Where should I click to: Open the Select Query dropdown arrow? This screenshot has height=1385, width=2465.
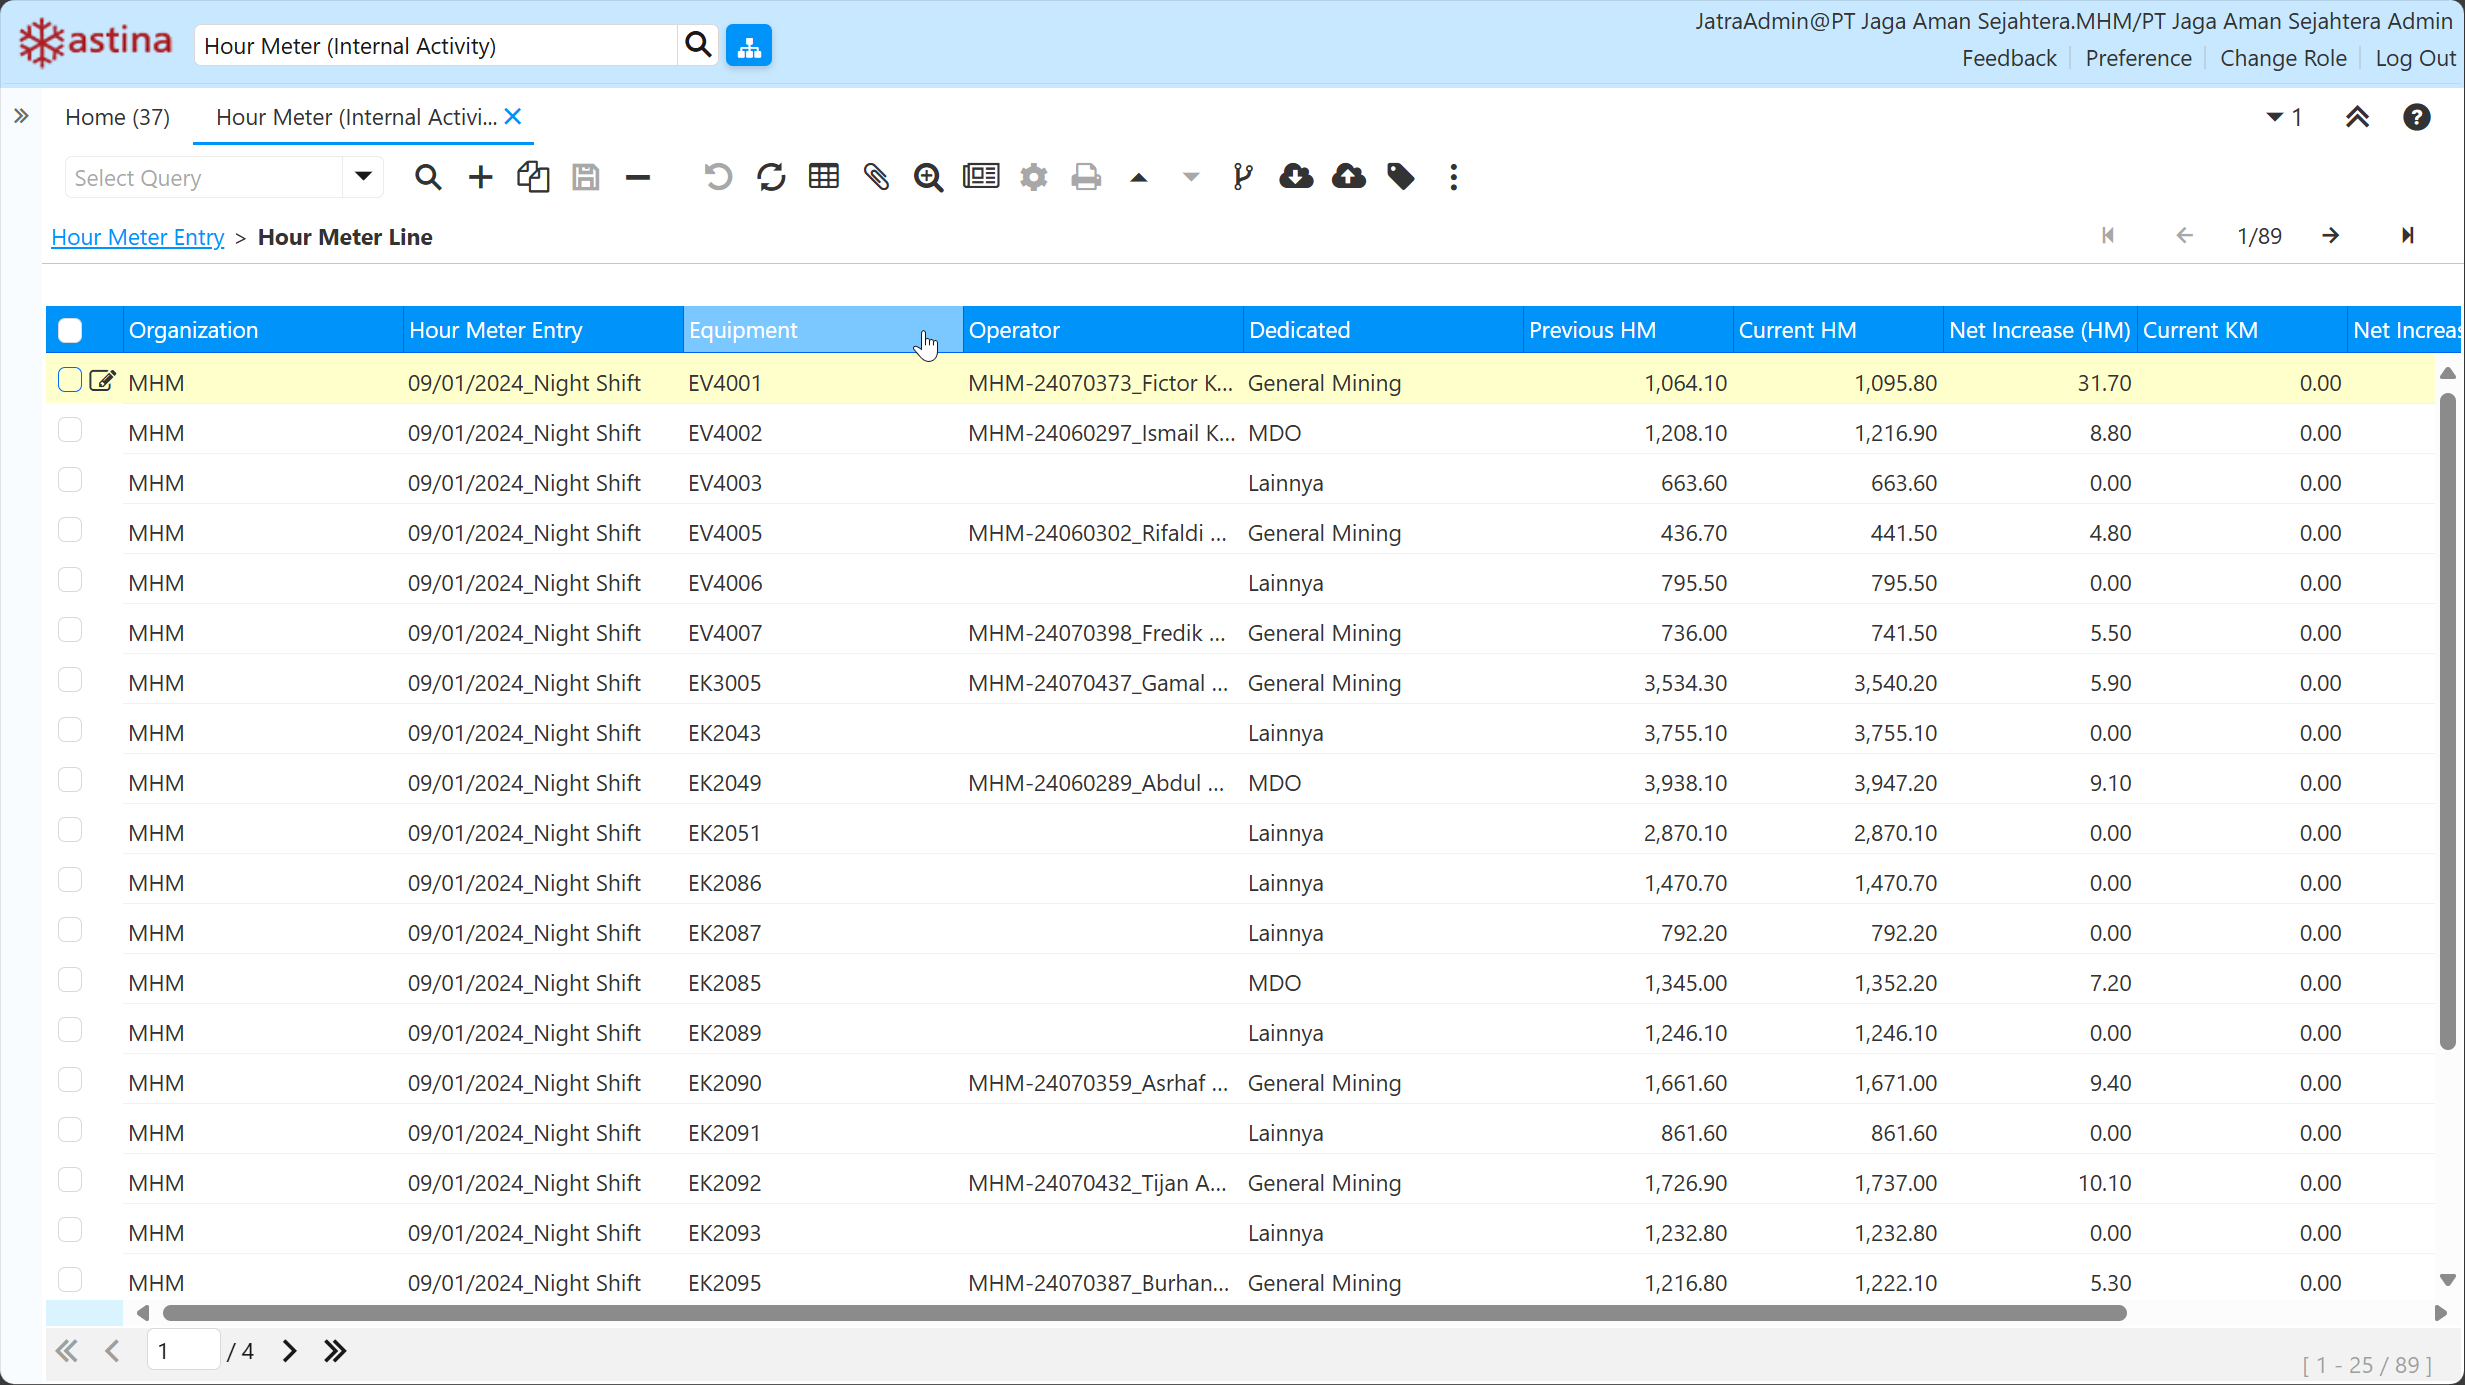(x=363, y=177)
